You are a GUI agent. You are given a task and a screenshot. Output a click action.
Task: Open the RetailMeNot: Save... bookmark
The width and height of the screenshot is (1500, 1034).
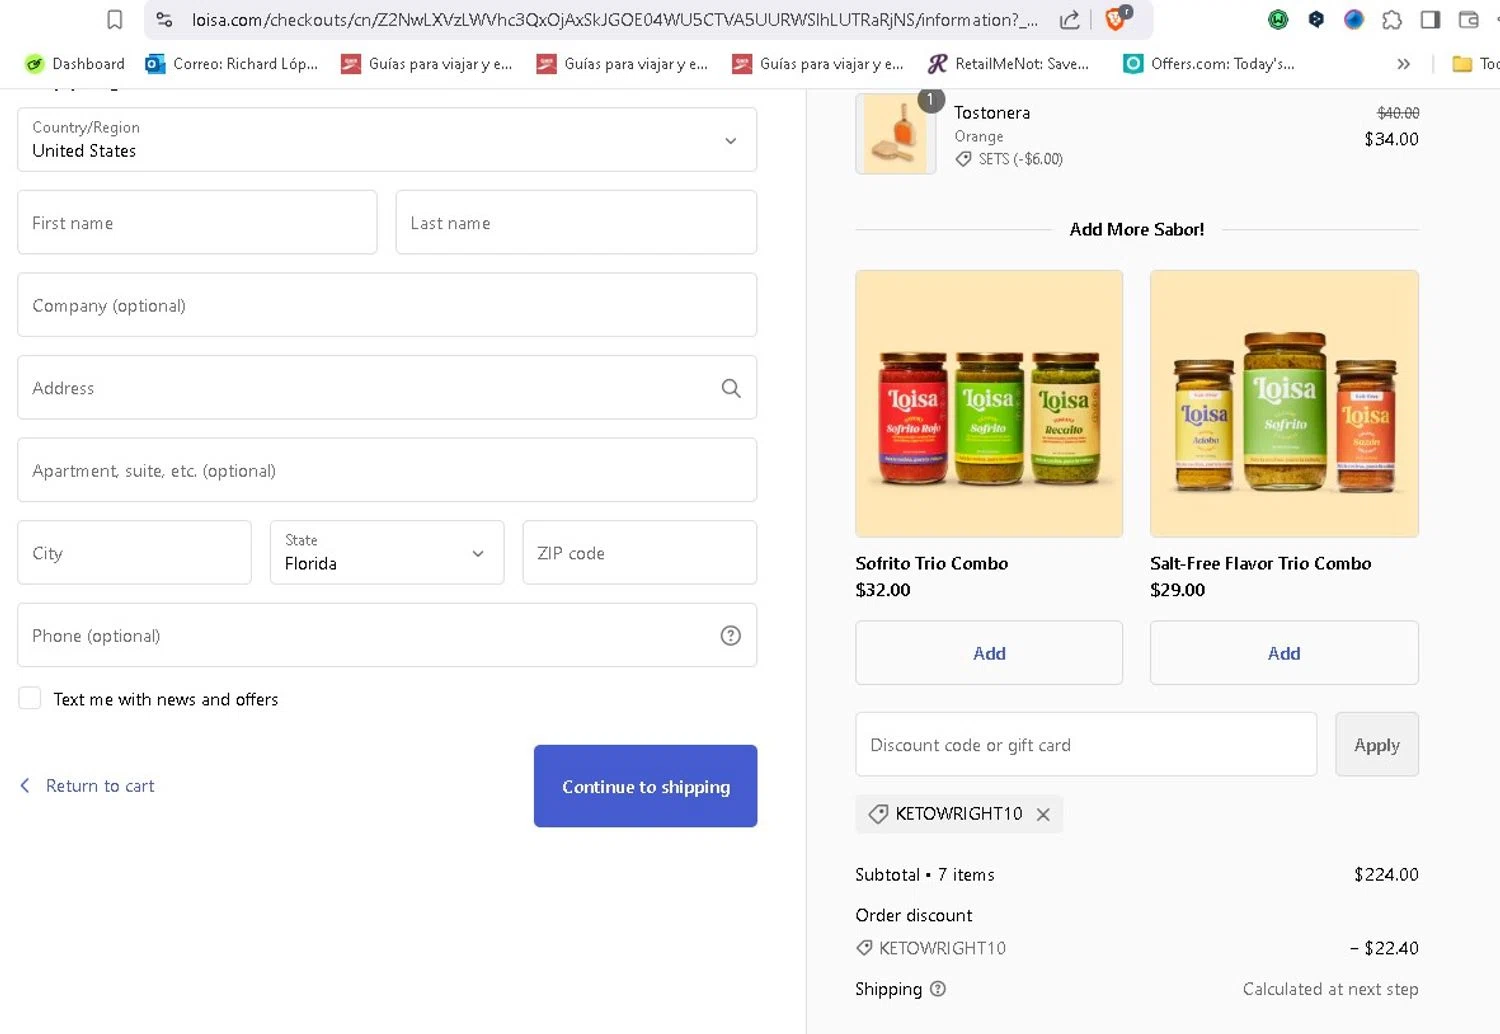coord(1008,64)
